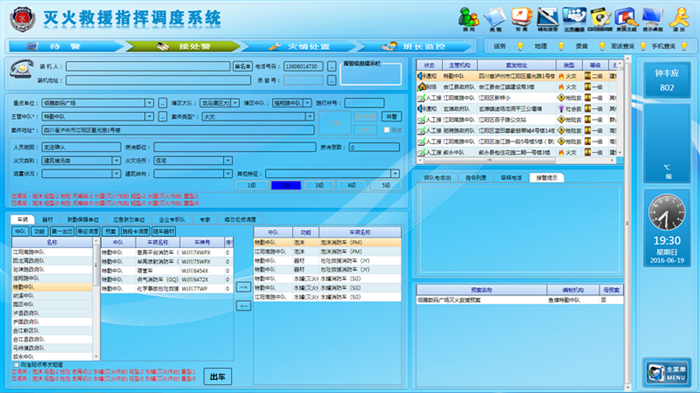The image size is (700, 393).
Task: Open the 主菜单 MENU button
Action: [667, 373]
